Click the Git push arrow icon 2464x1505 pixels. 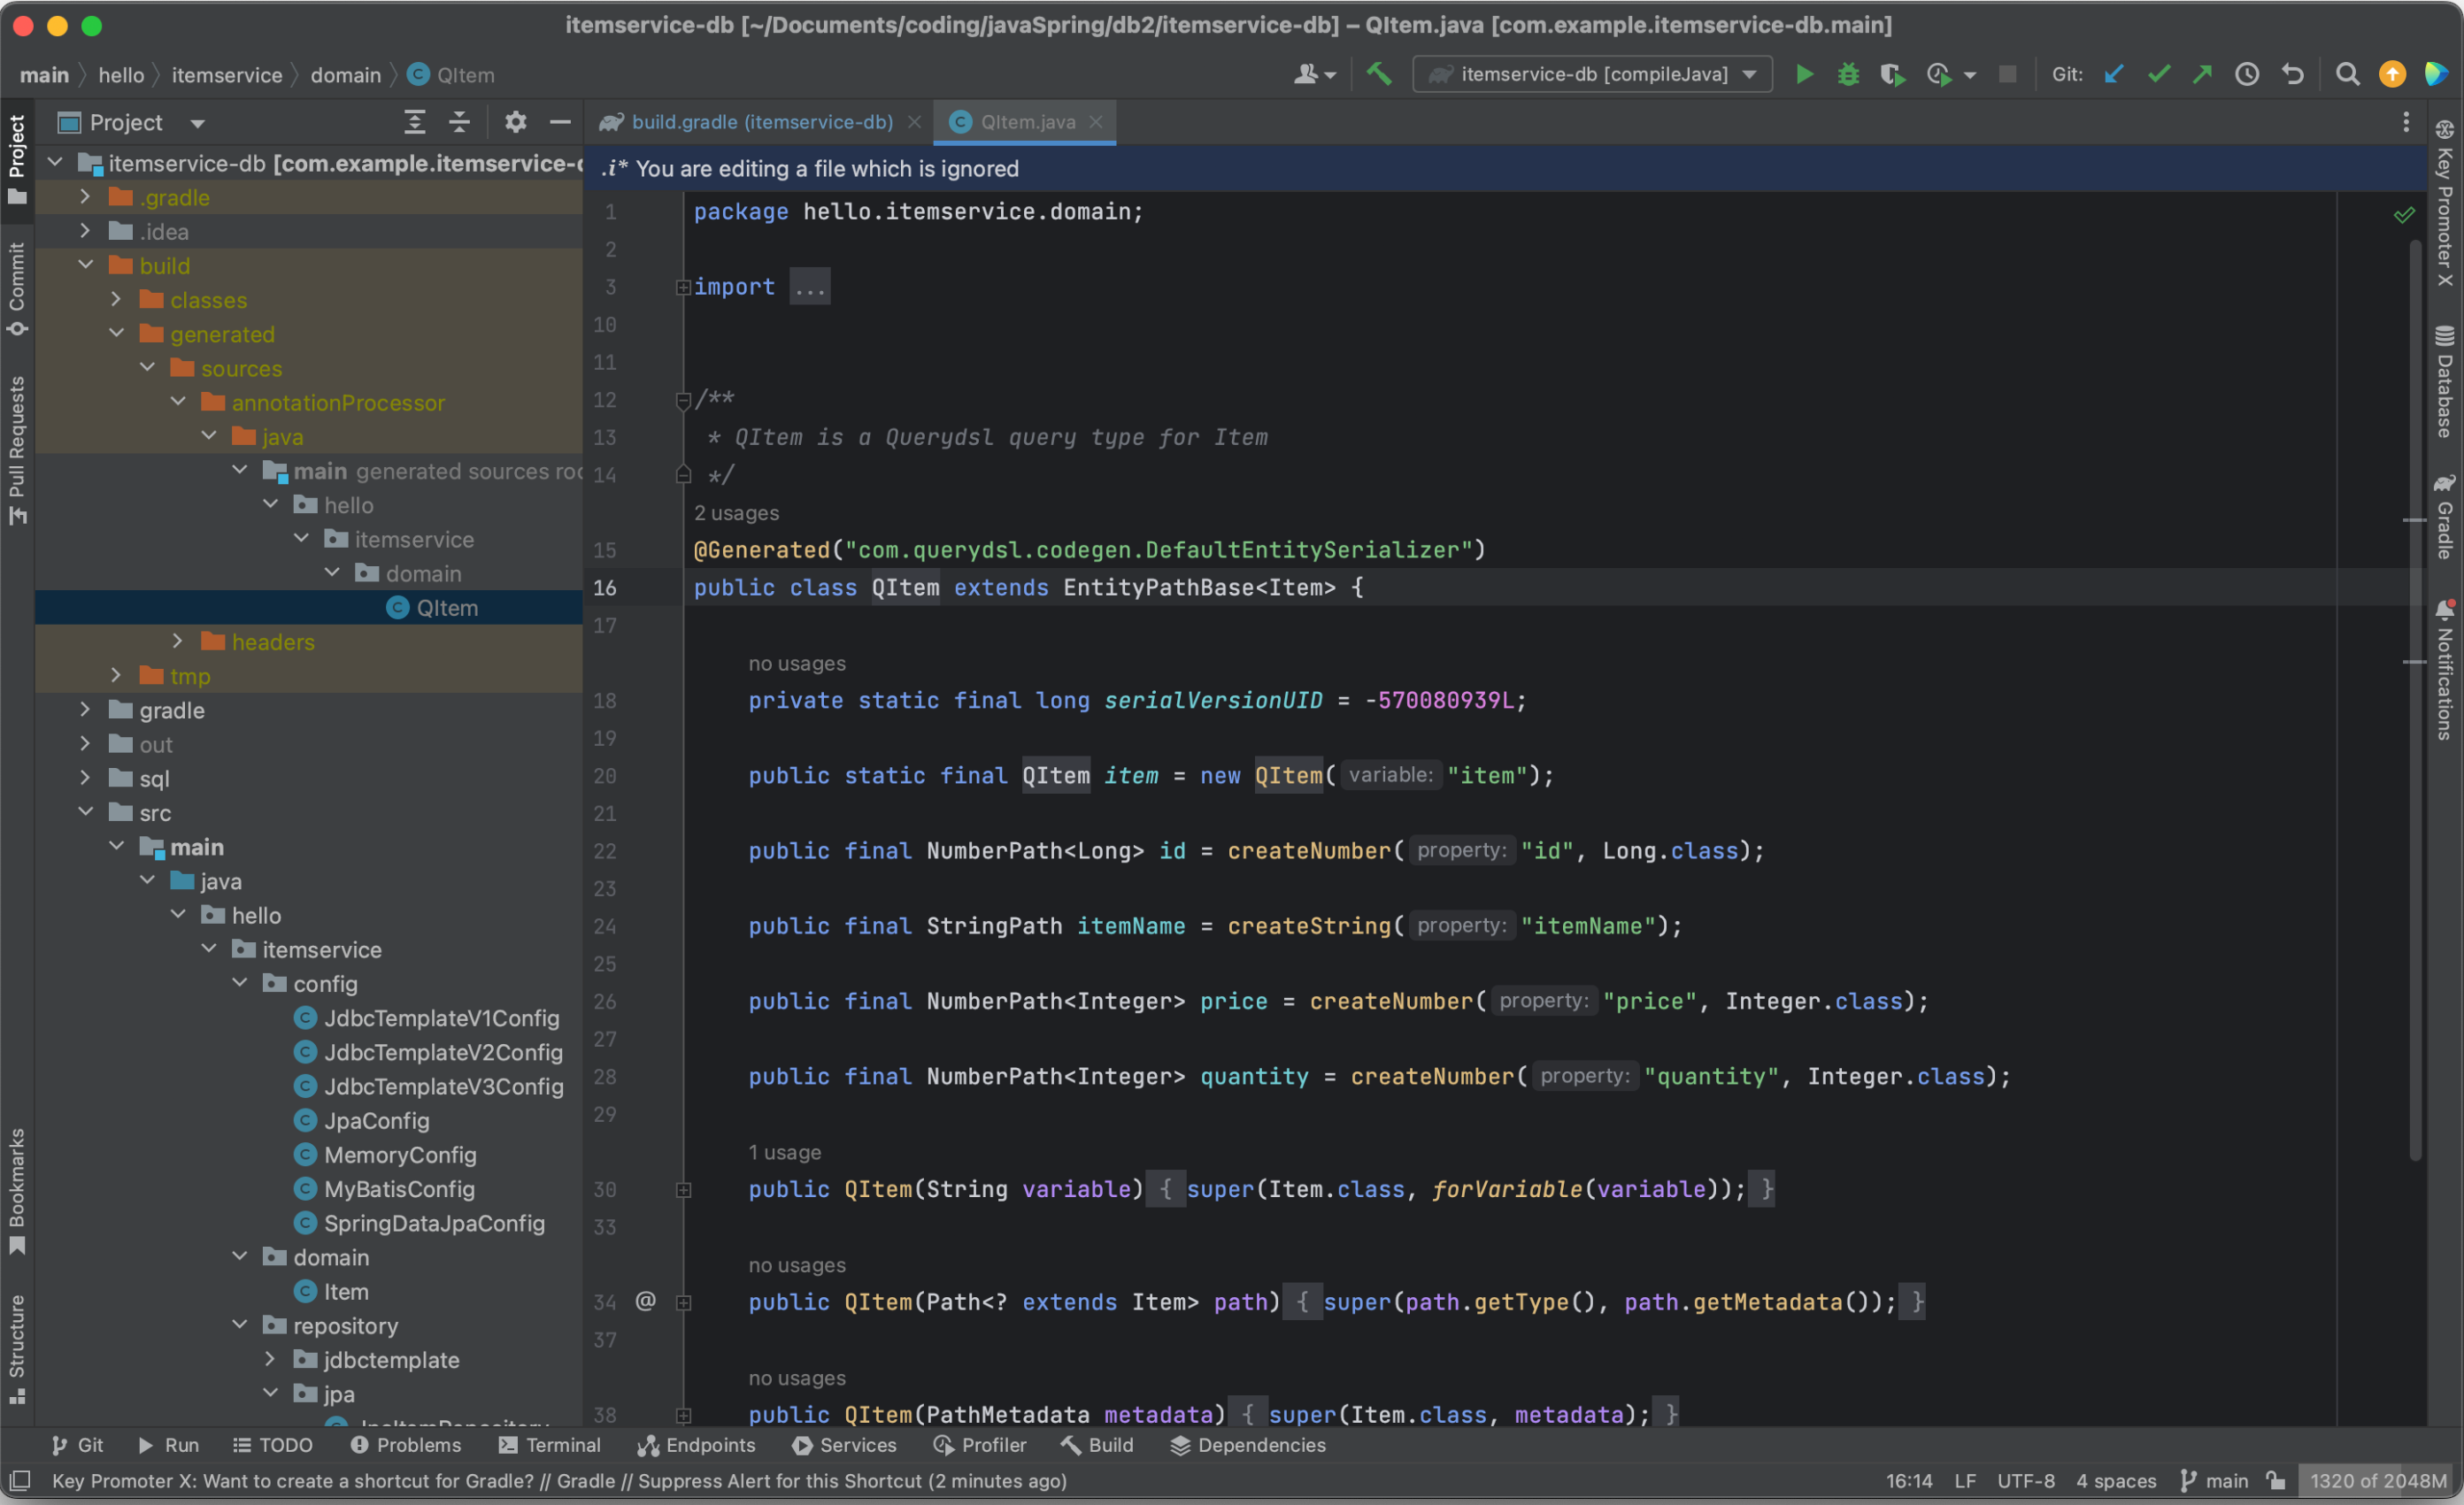(2202, 74)
